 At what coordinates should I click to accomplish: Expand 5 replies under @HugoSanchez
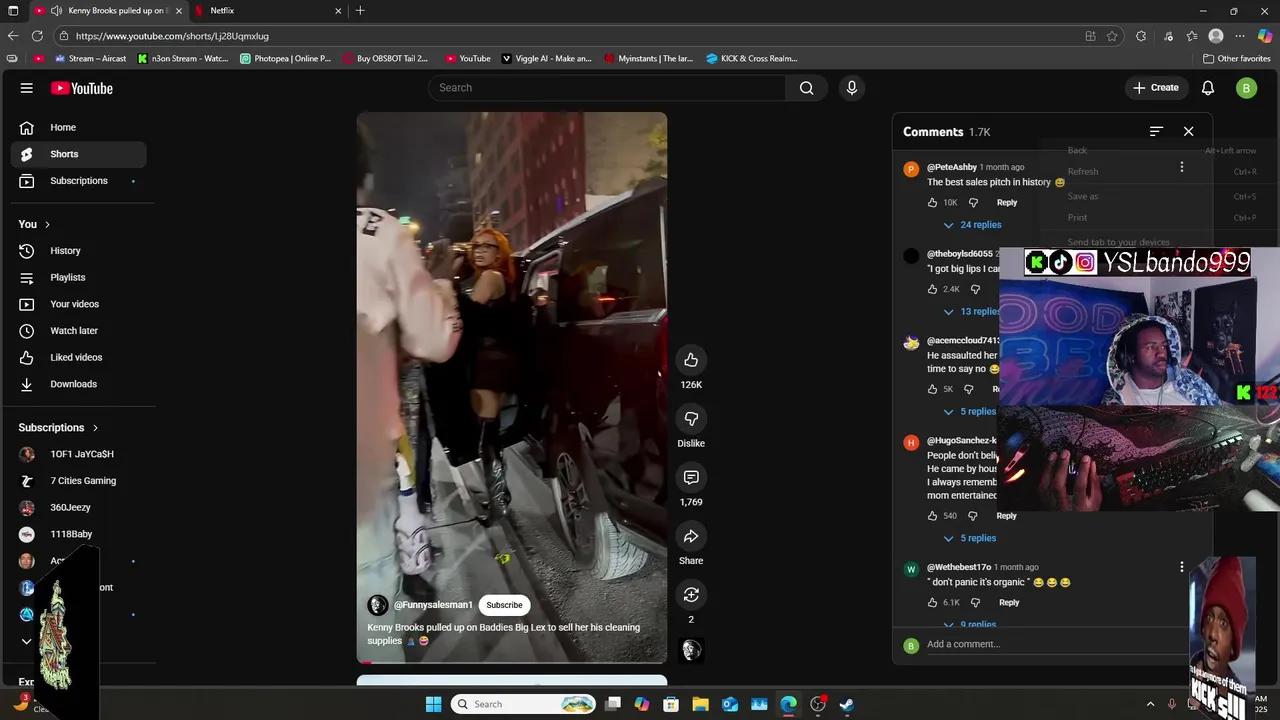coord(969,538)
